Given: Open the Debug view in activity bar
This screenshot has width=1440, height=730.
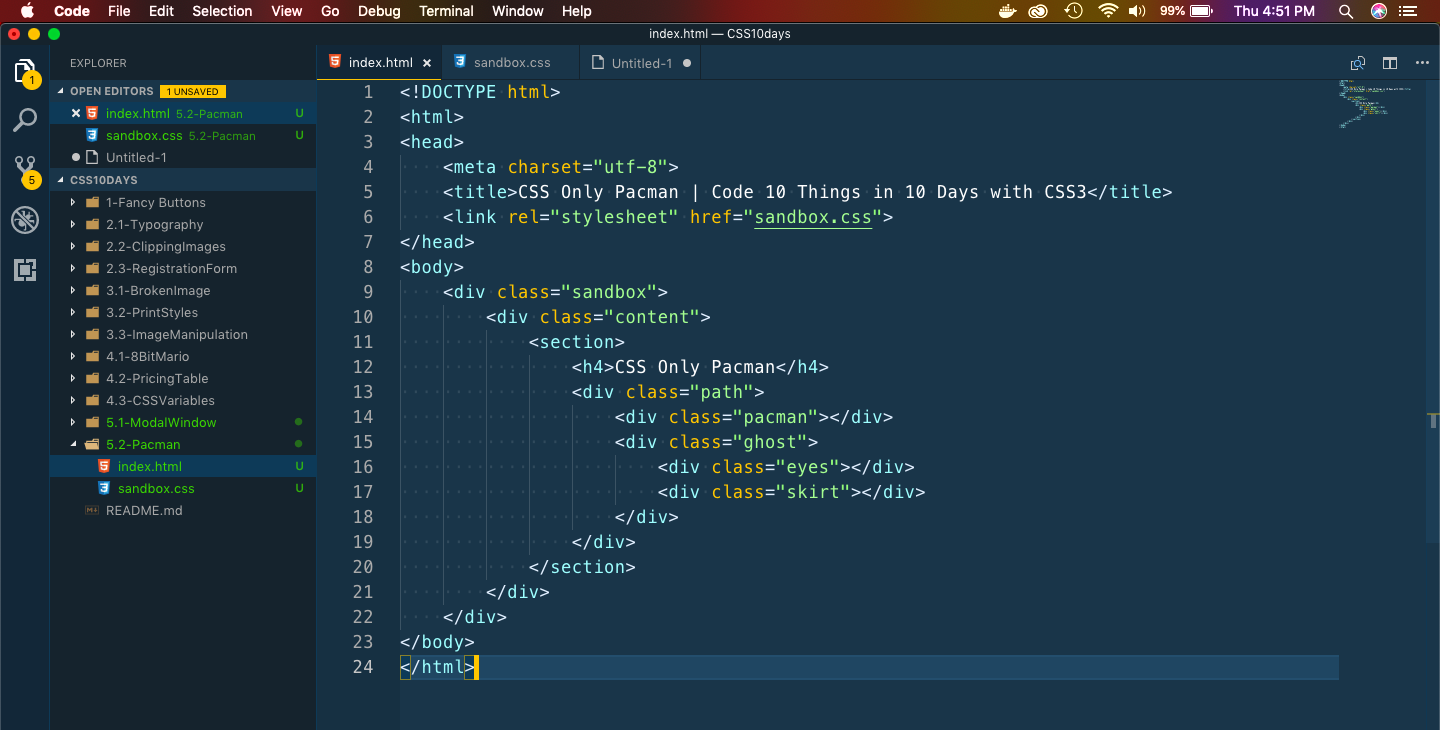Looking at the screenshot, I should coord(25,220).
